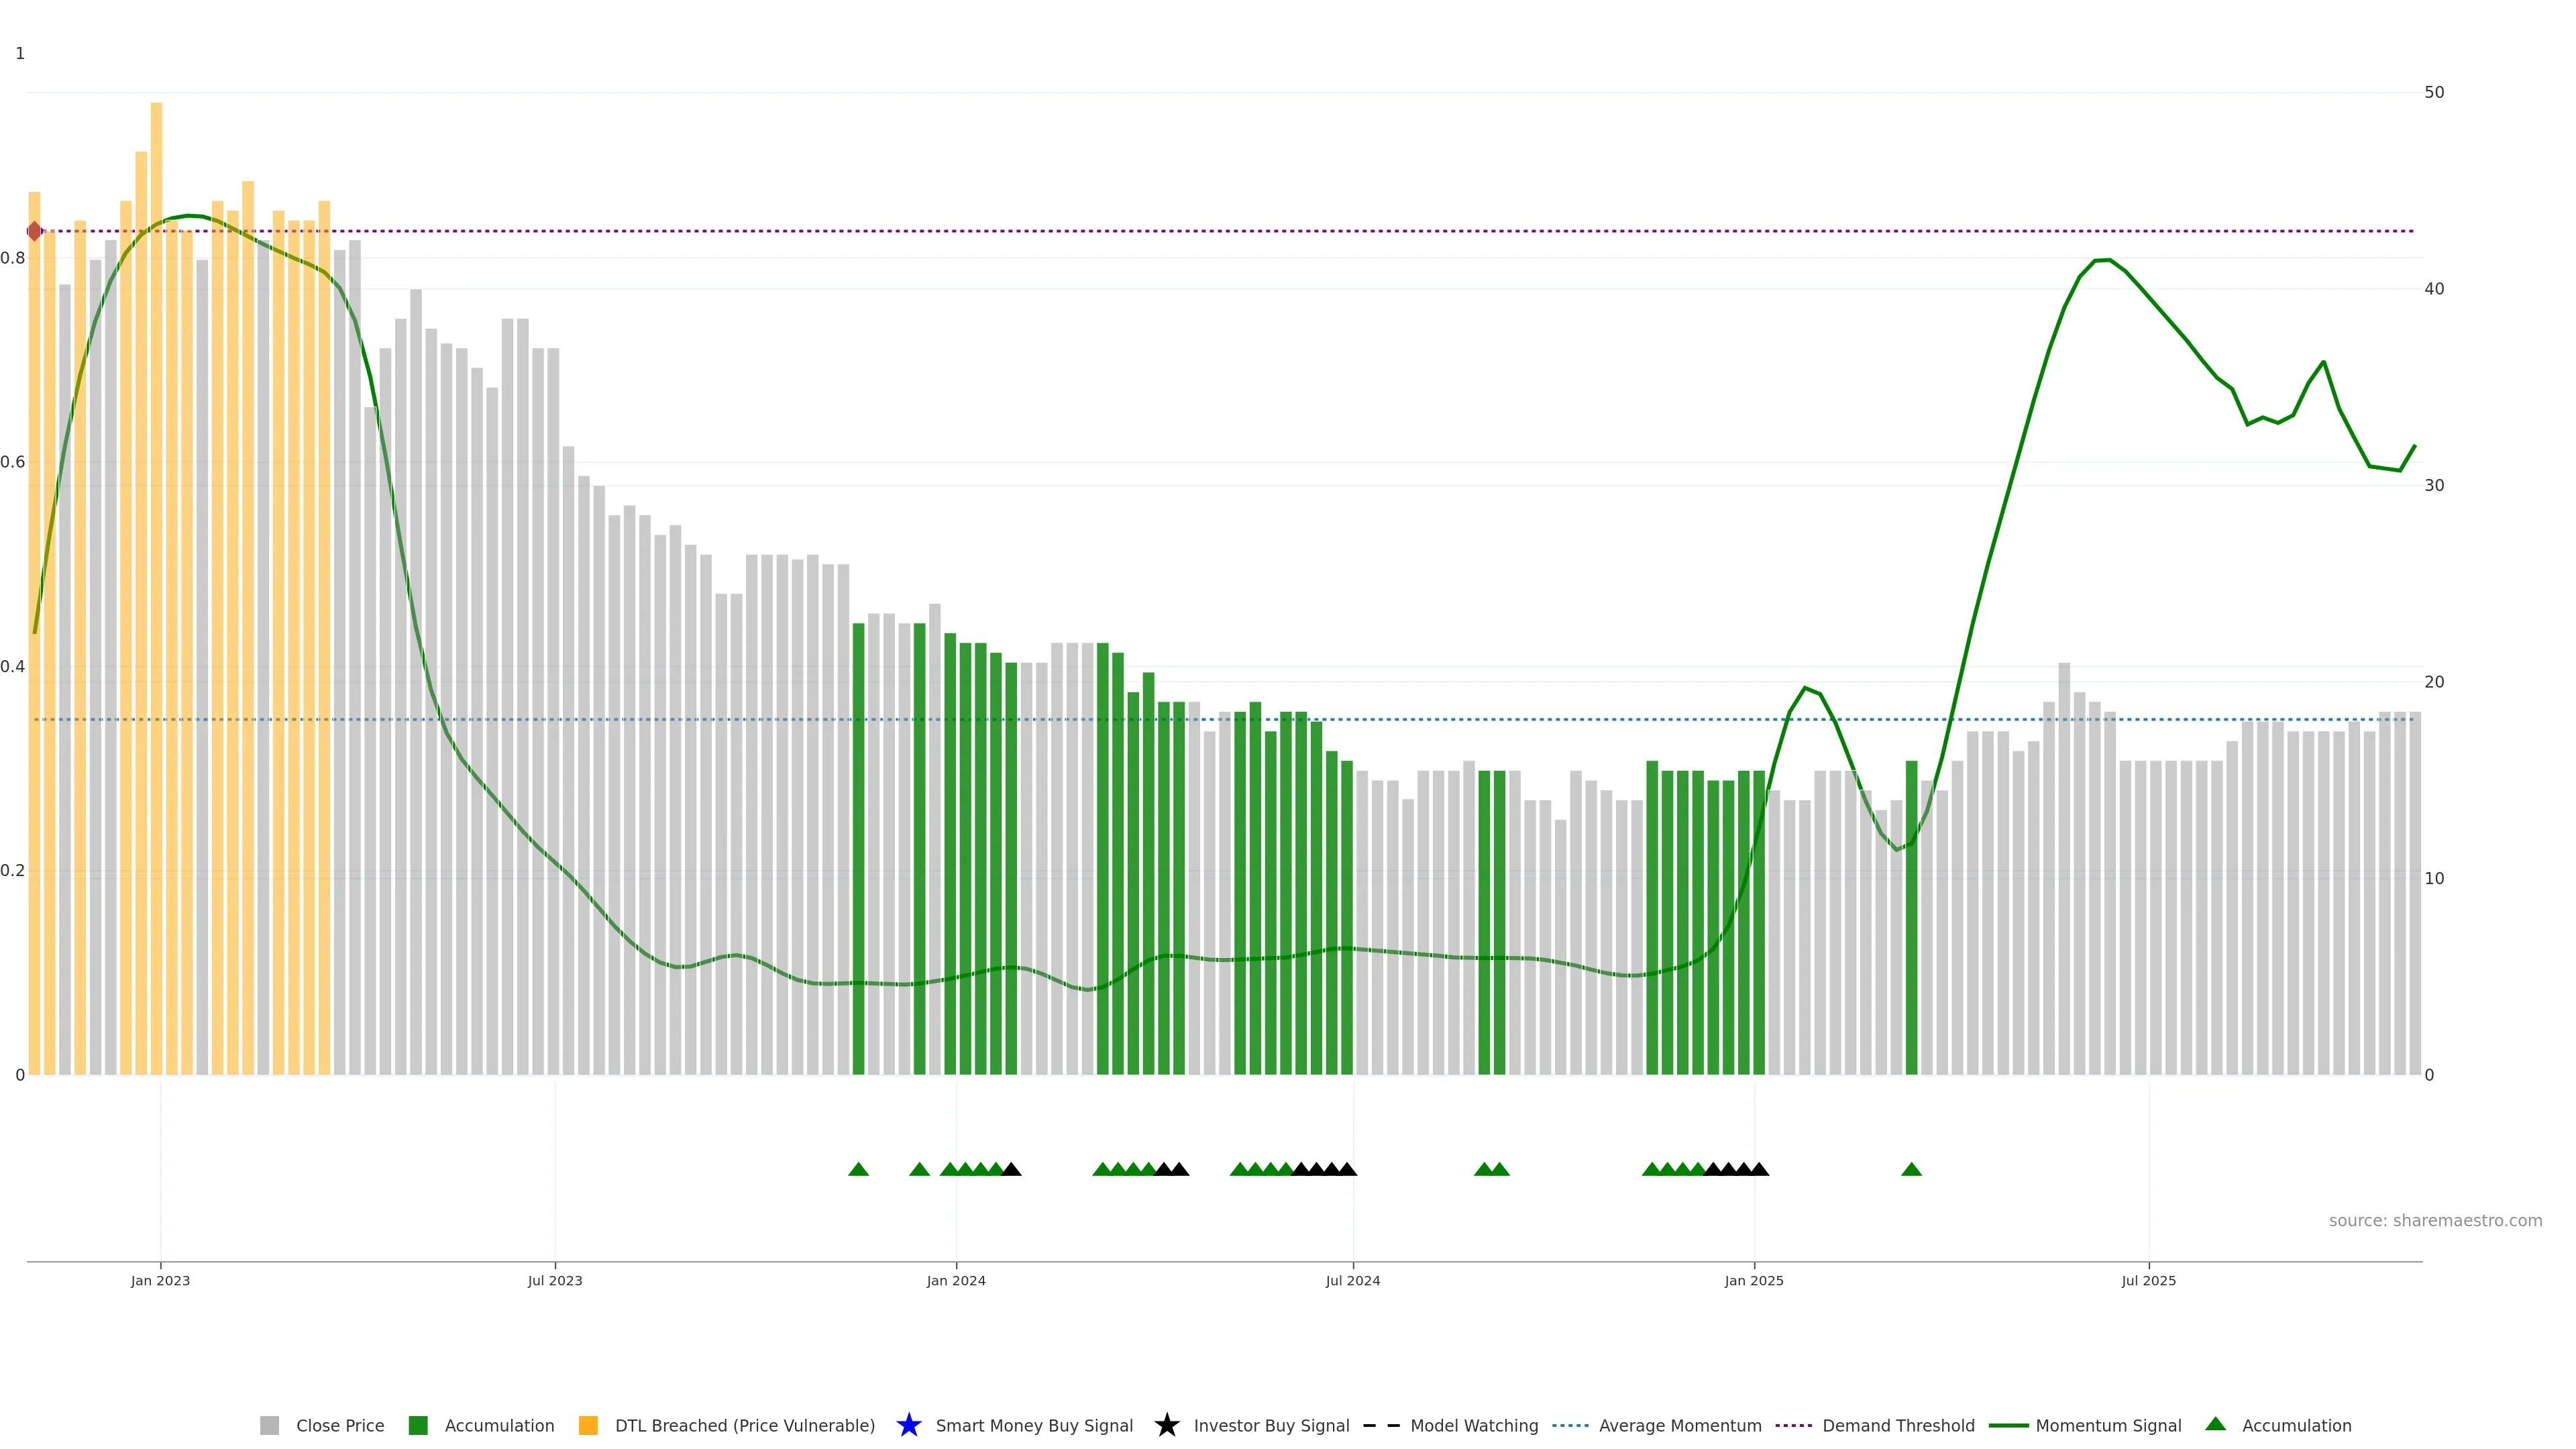Click the Jul 2025 axis label
The width and height of the screenshot is (2576, 1449).
point(2148,1280)
